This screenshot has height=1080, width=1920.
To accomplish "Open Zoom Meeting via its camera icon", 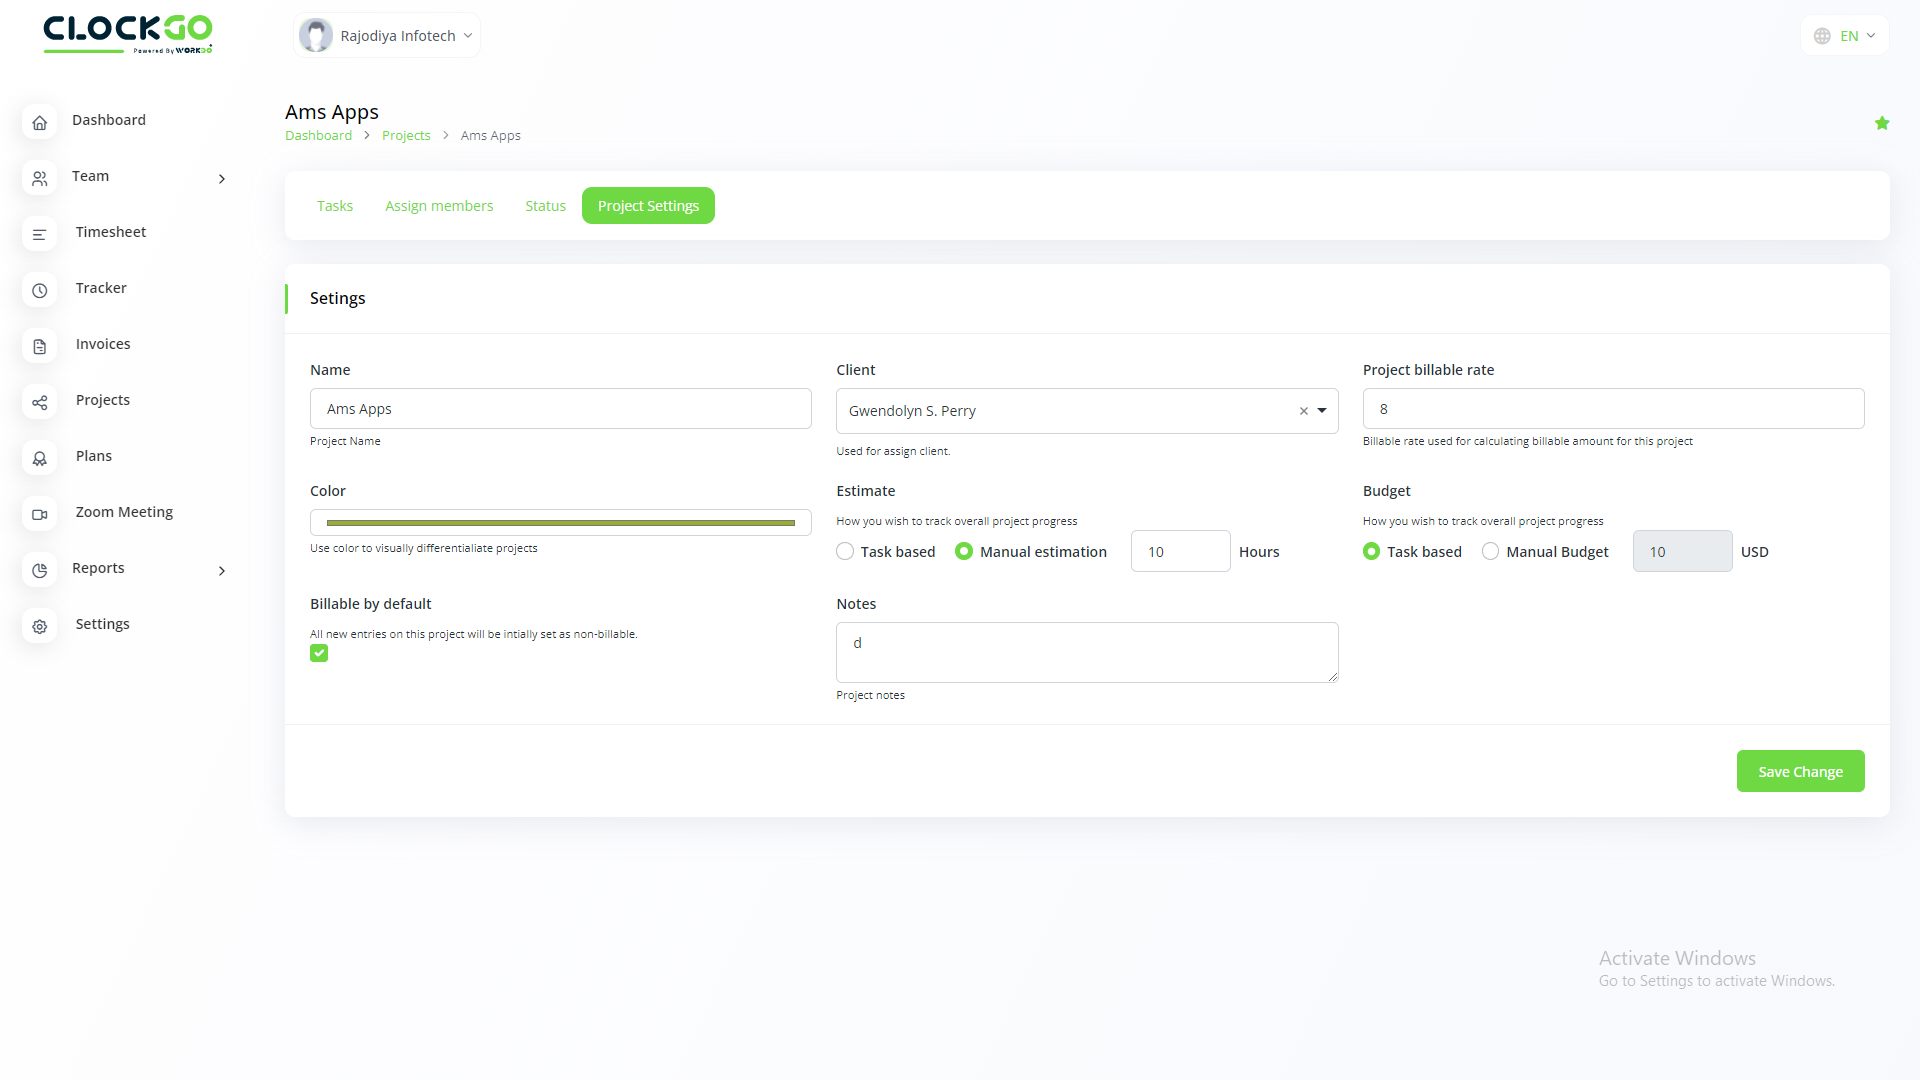I will 40,514.
